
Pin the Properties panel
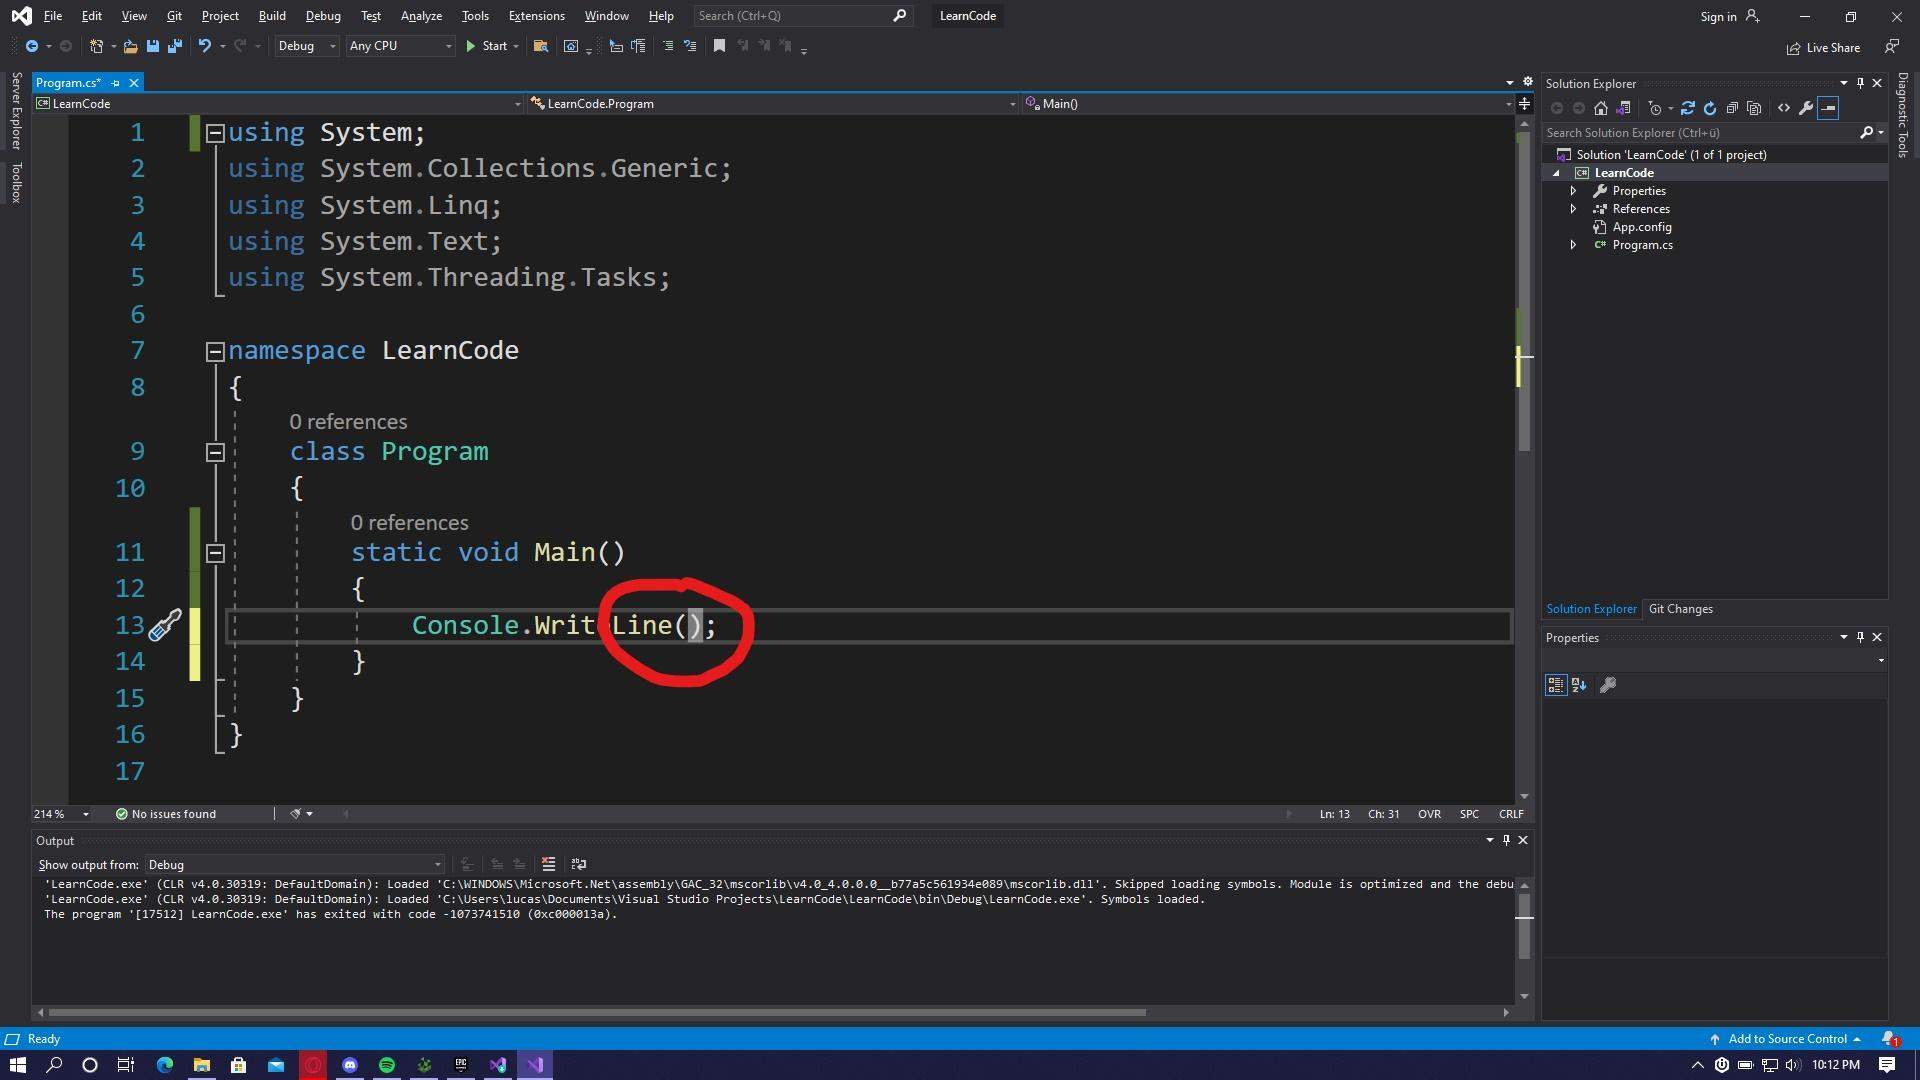point(1860,637)
